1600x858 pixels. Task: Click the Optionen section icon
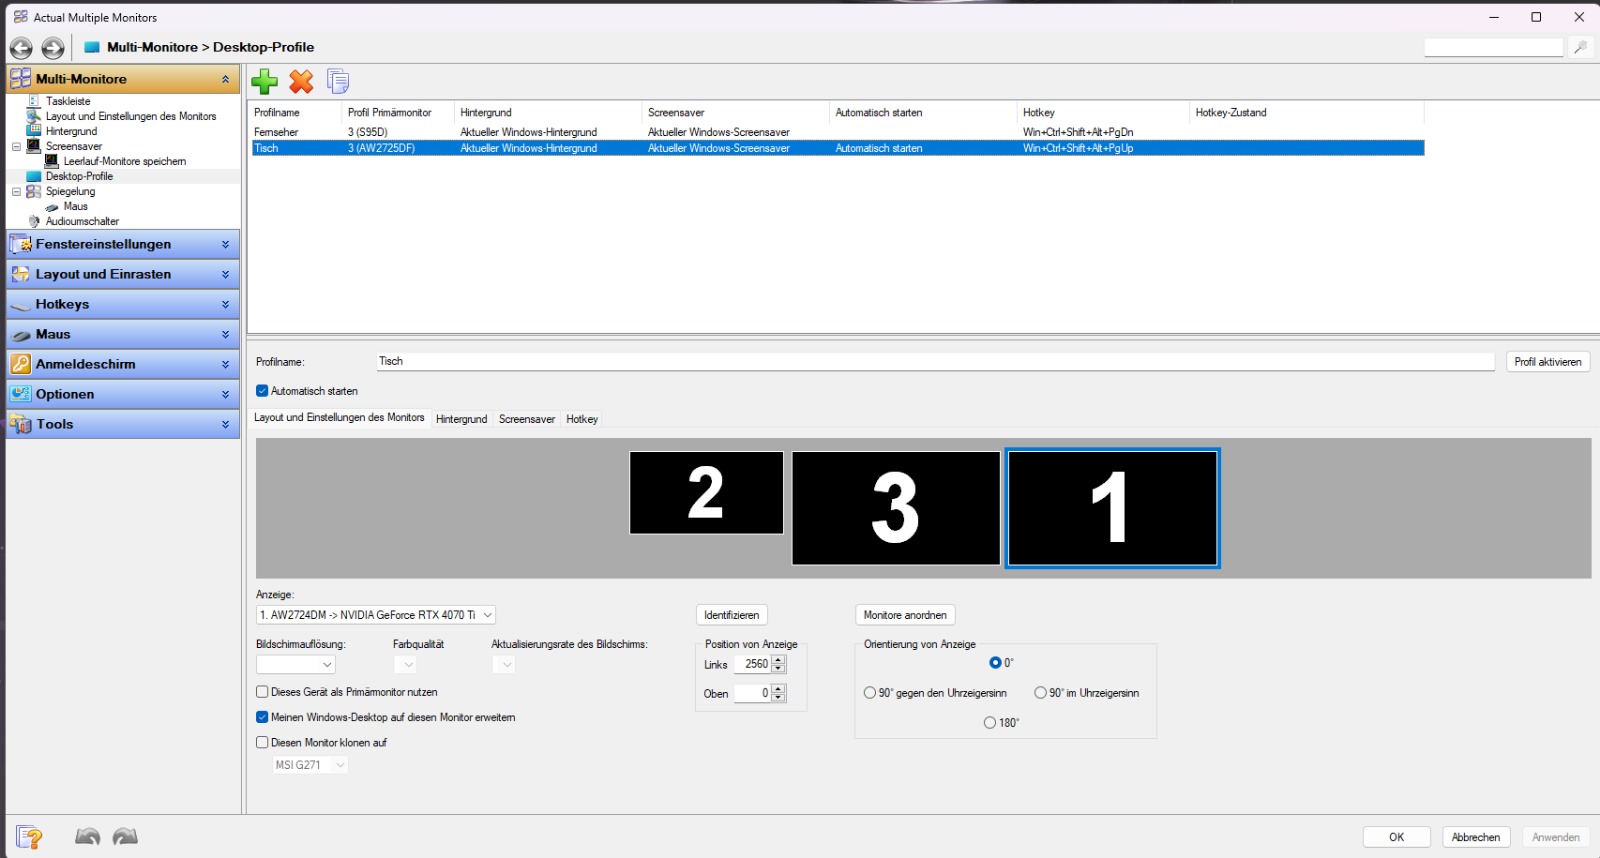click(x=21, y=394)
